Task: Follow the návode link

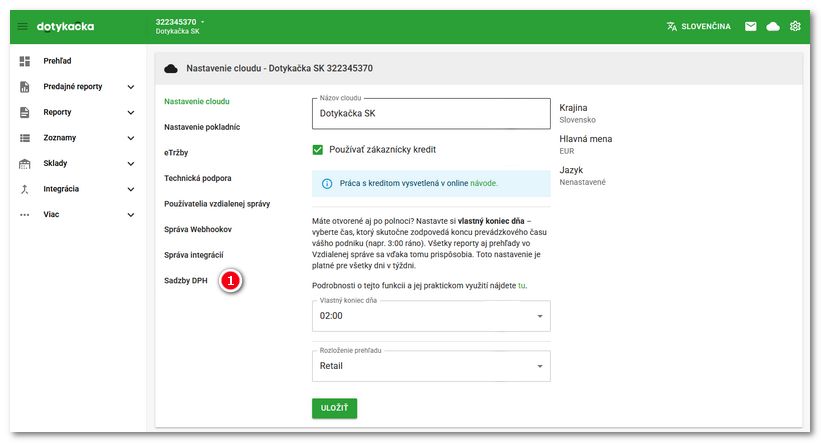Action: tap(483, 183)
